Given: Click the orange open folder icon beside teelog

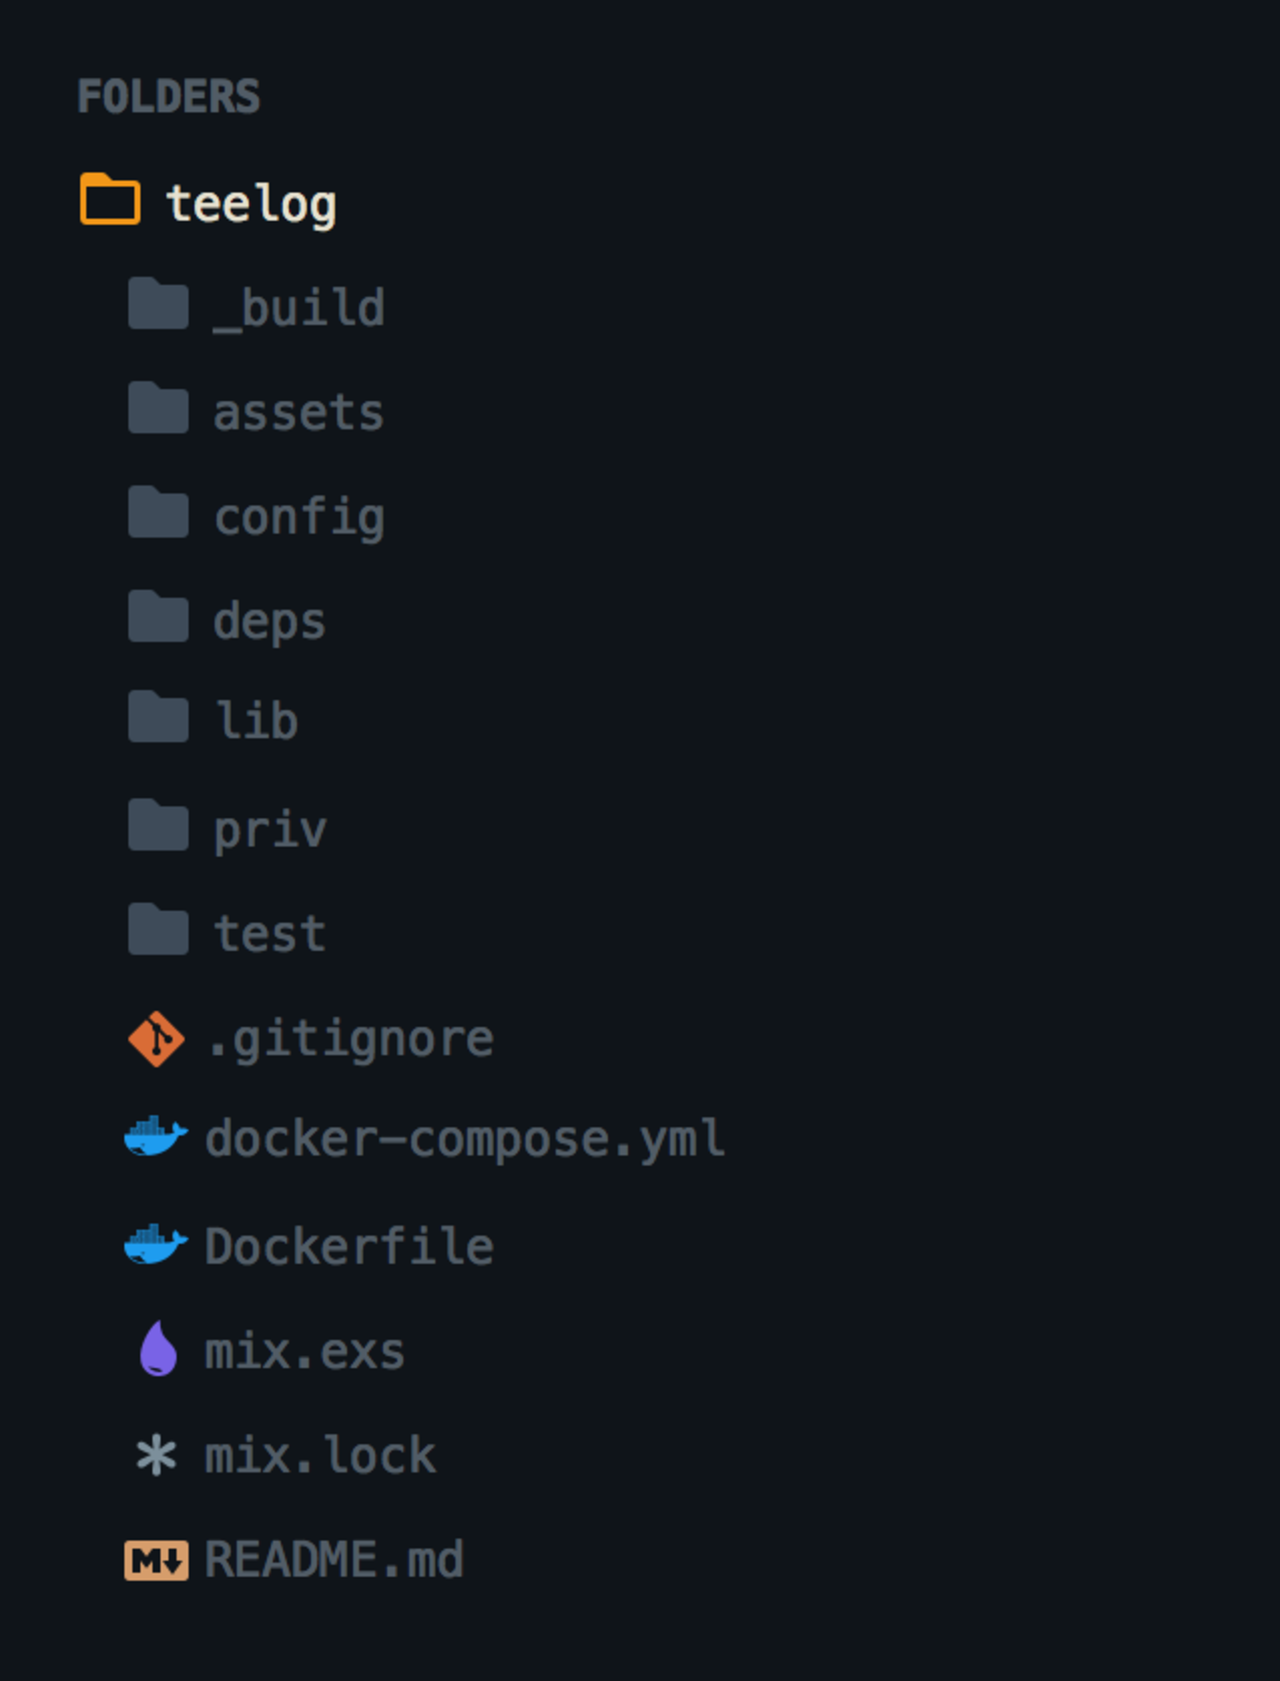Looking at the screenshot, I should click(x=108, y=200).
